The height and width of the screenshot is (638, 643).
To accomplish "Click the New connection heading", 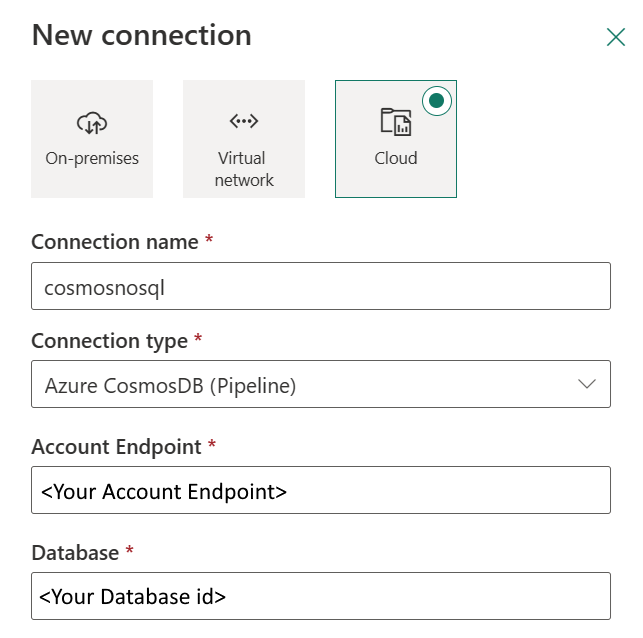I will pyautogui.click(x=142, y=36).
